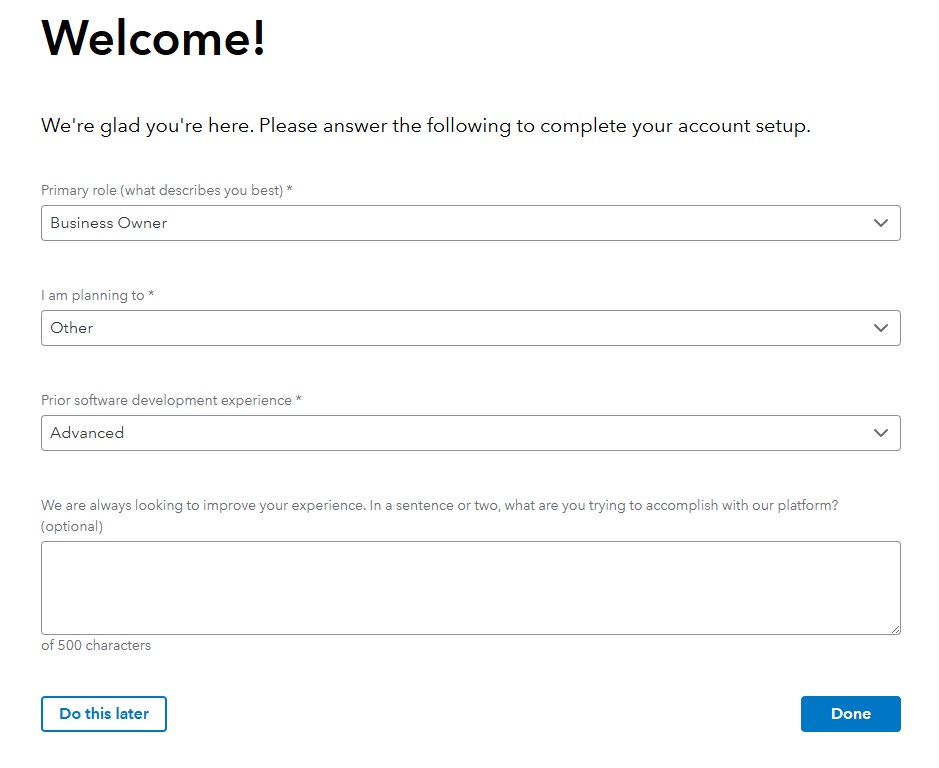Click the Done button
Screen dimensions: 939x768
[850, 713]
